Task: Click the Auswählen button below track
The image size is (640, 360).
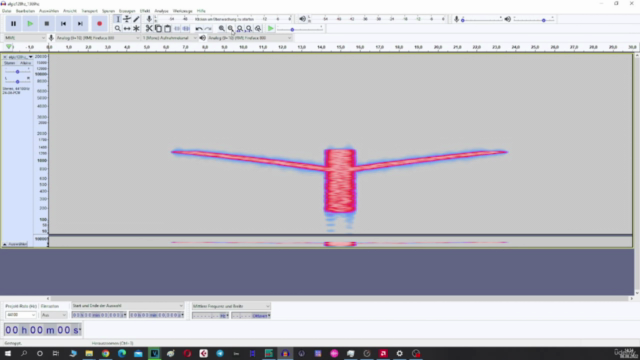Action: [x=16, y=244]
